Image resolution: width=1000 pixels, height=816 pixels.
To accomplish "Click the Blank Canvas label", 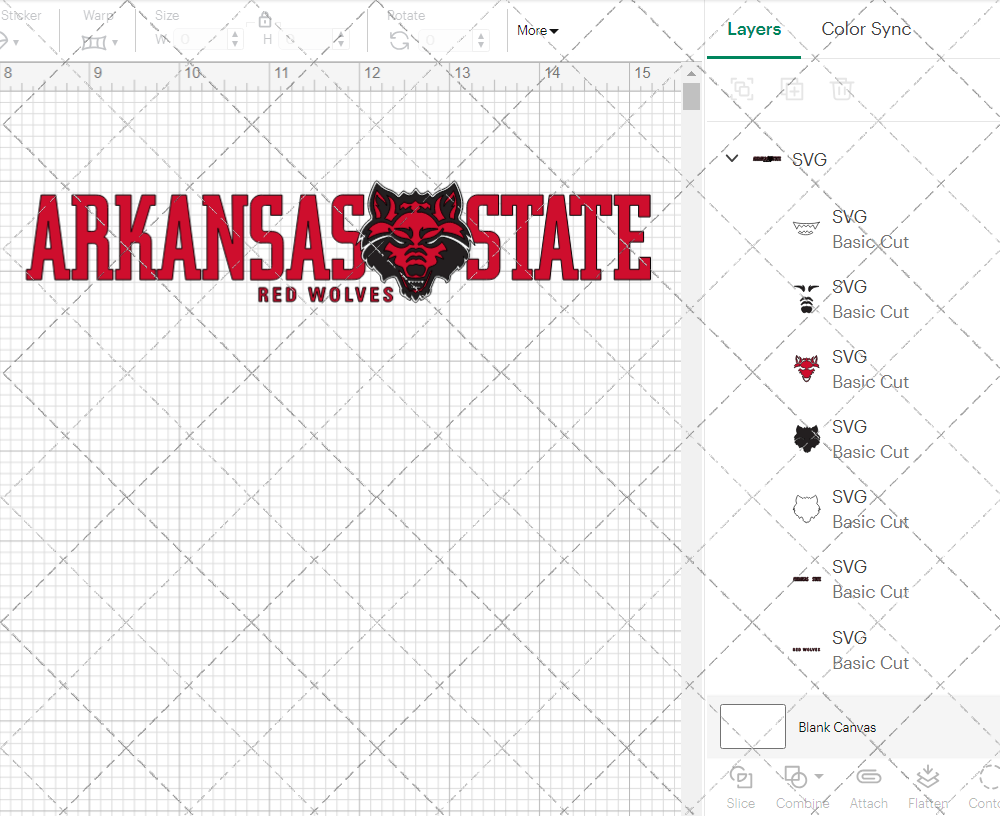I will [x=837, y=727].
